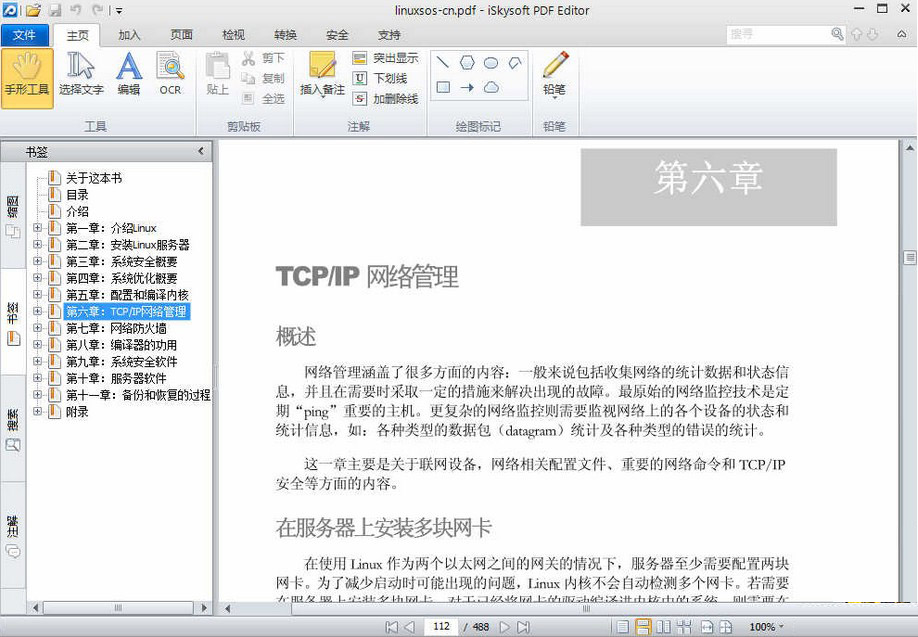Open the quick access toolbar customize dropdown
Screen dimensions: 918x637
tap(119, 11)
